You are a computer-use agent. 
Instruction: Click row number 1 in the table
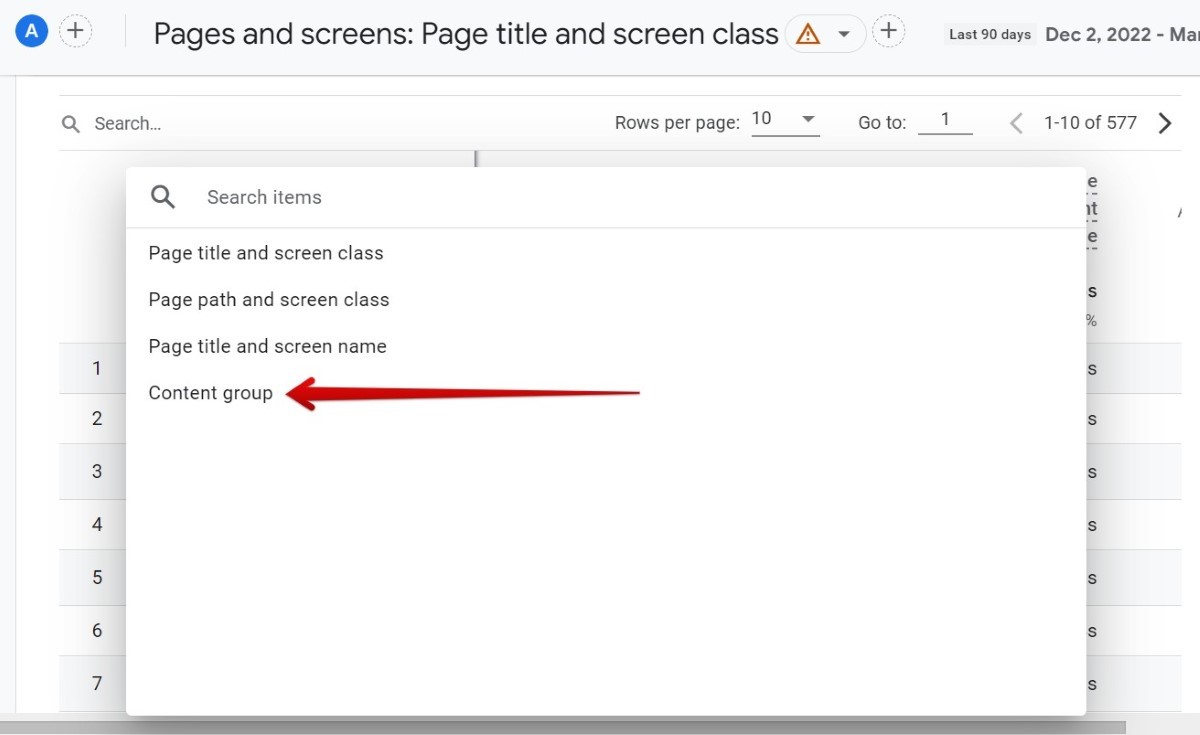point(97,368)
